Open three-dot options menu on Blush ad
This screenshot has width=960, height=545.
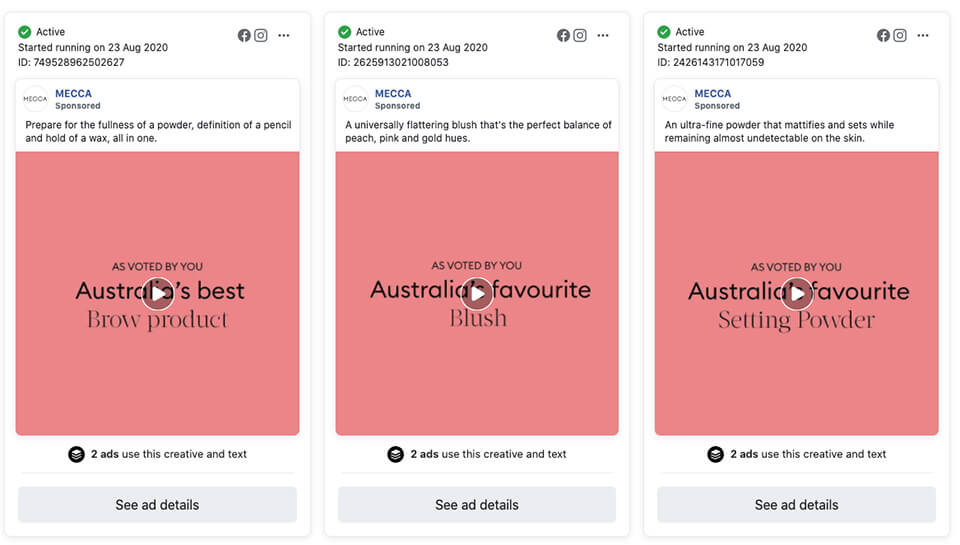[603, 36]
